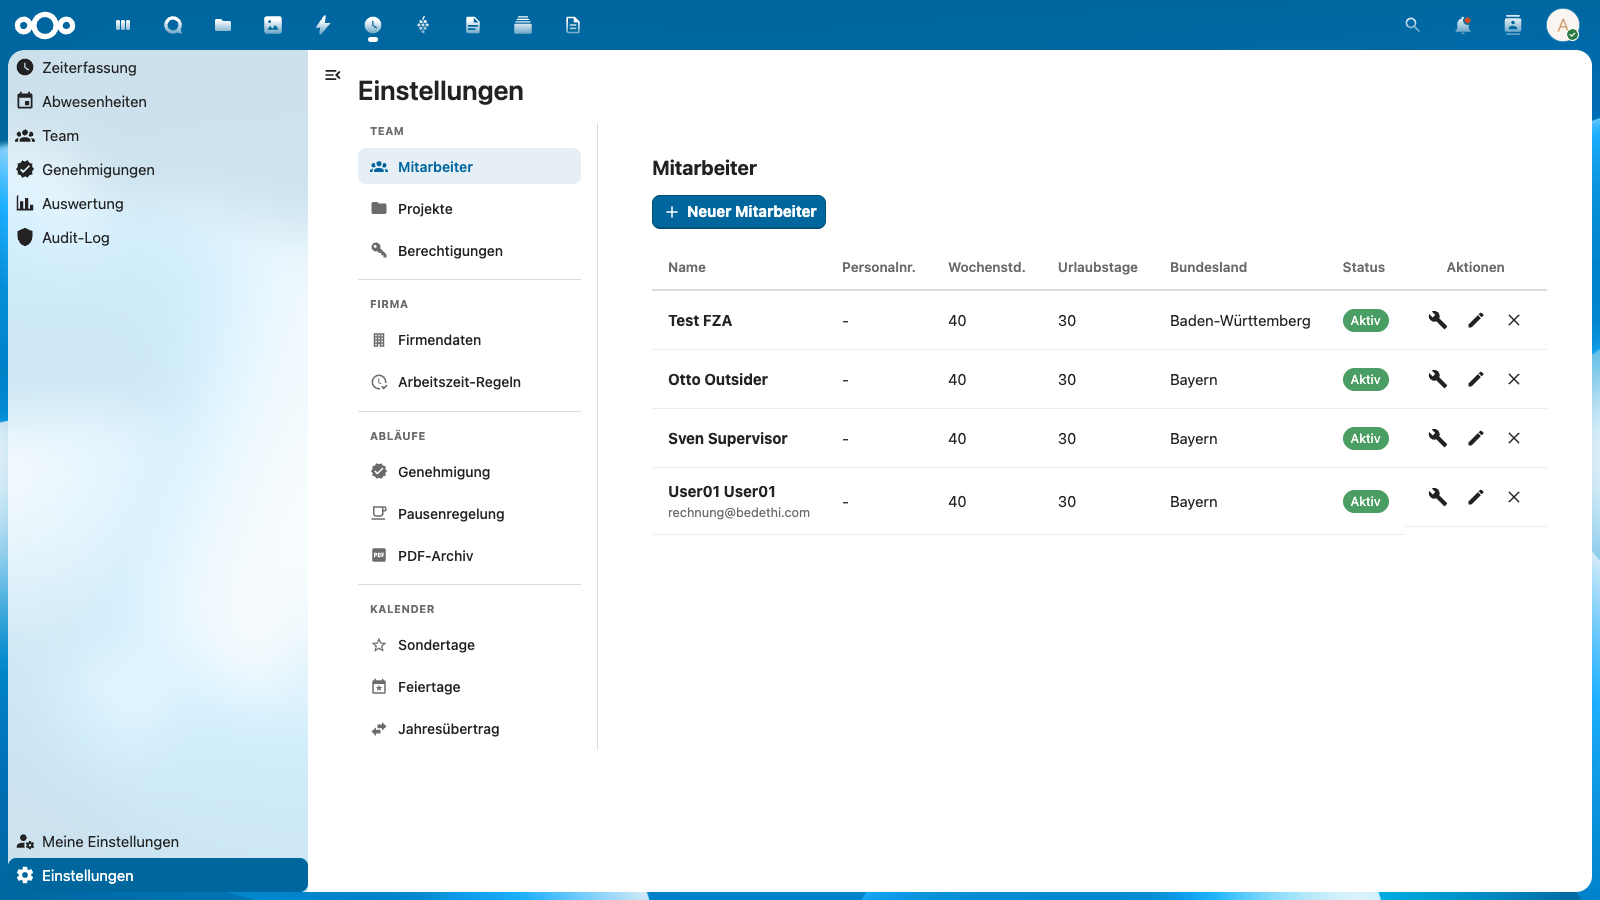Open the Activity lightning icon in top bar
Viewport: 1600px width, 900px height.
(x=323, y=25)
